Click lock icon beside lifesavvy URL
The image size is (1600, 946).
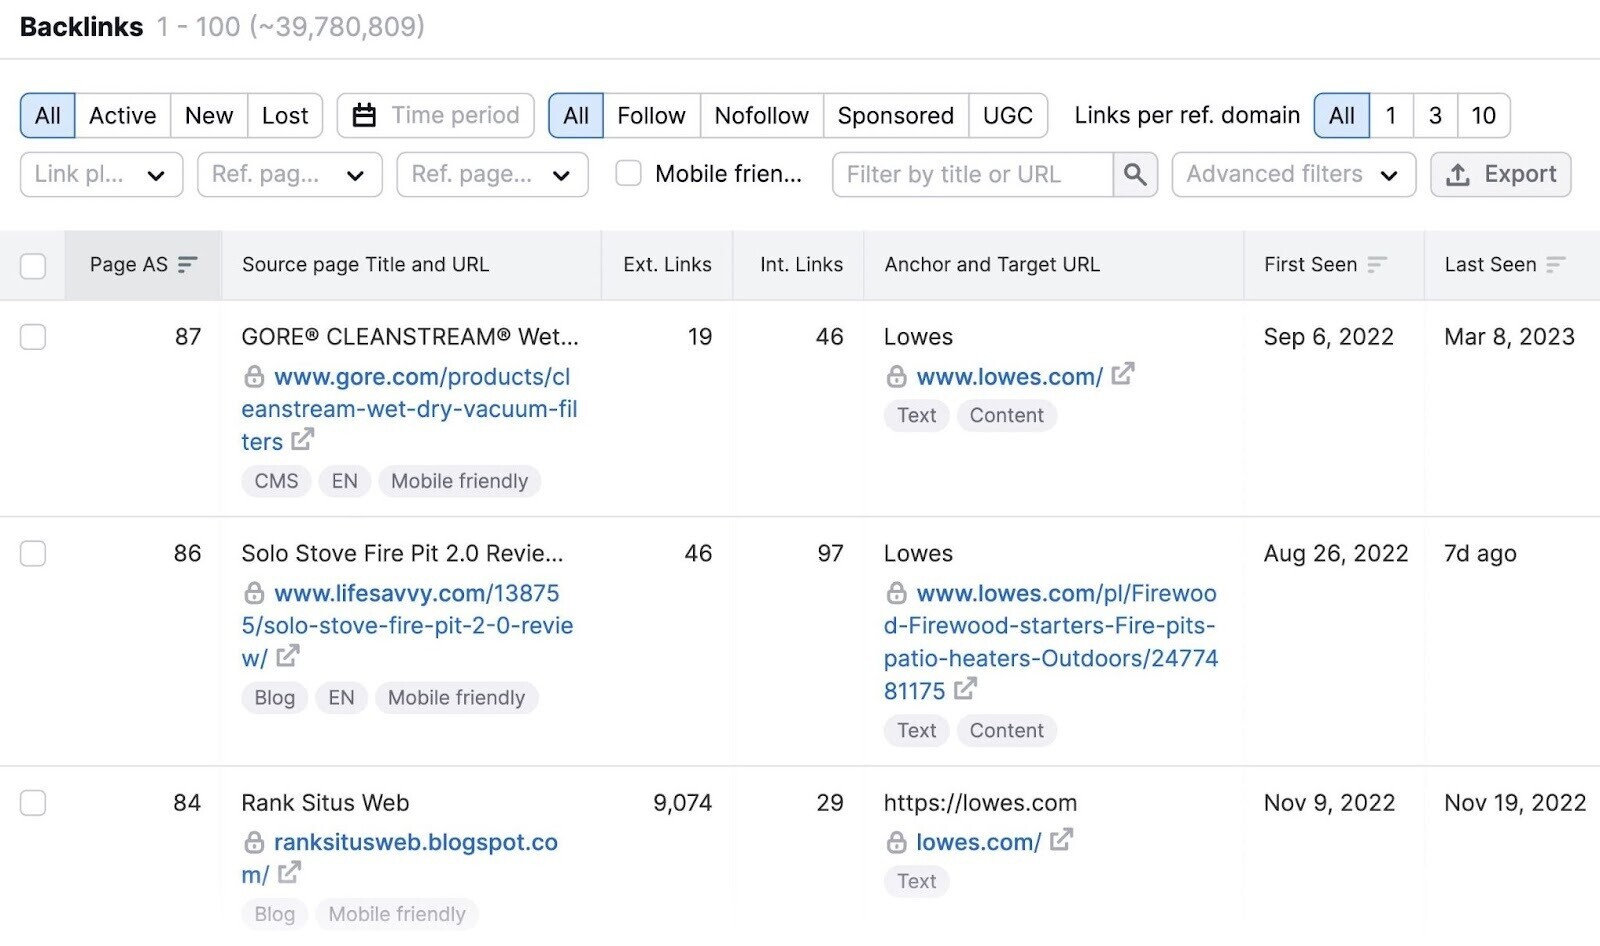(x=254, y=593)
